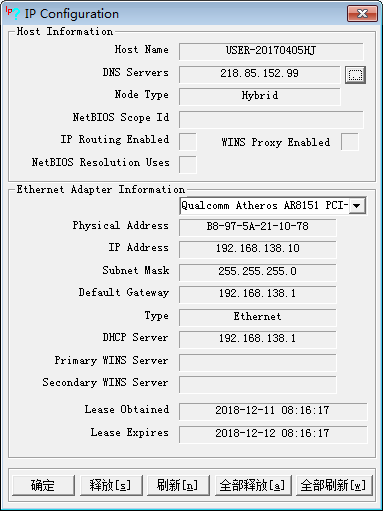Click the 释放[s] release button
Screen dimensions: 383x511
tap(111, 485)
